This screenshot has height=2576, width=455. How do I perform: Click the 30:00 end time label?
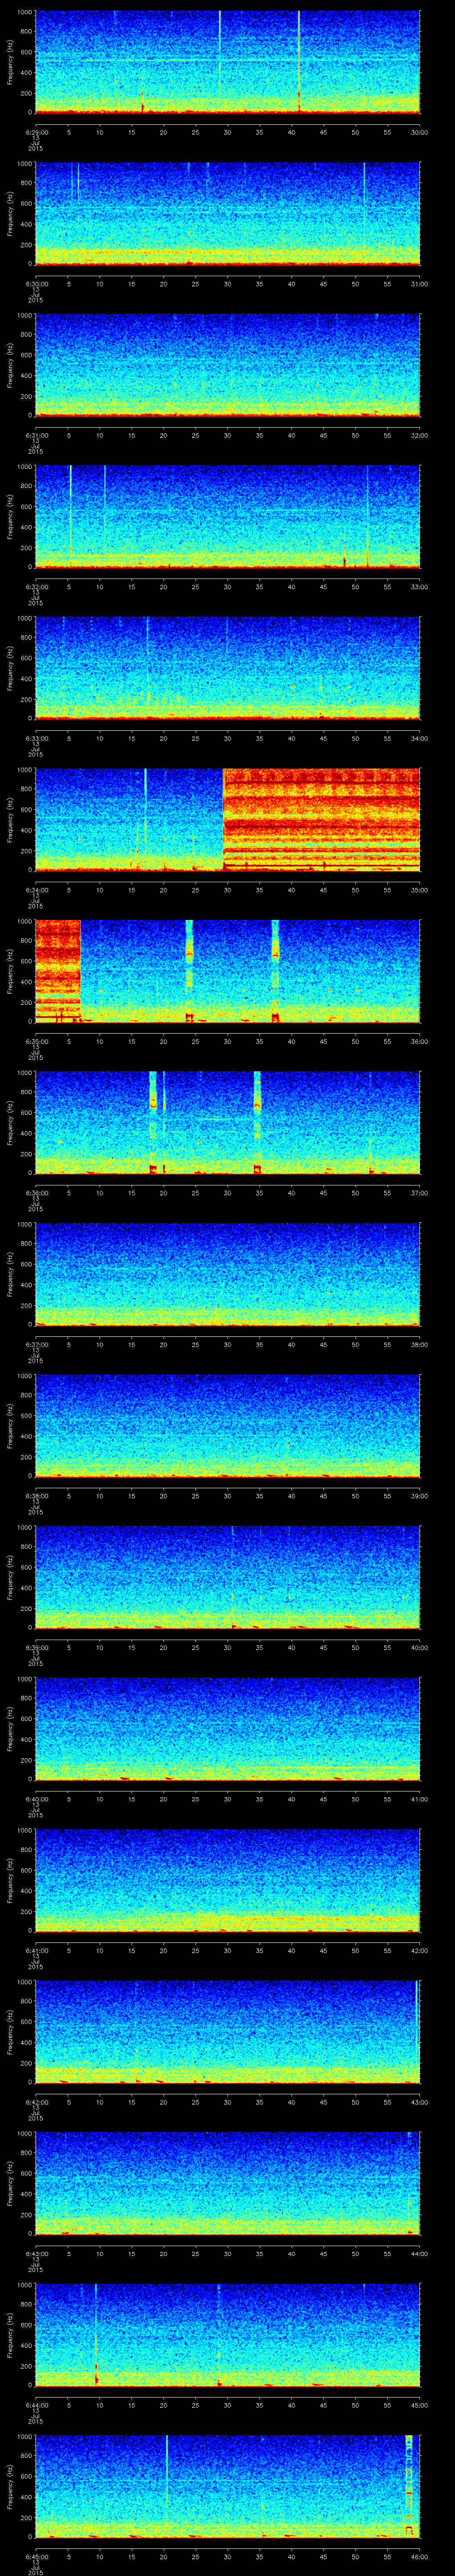(419, 132)
